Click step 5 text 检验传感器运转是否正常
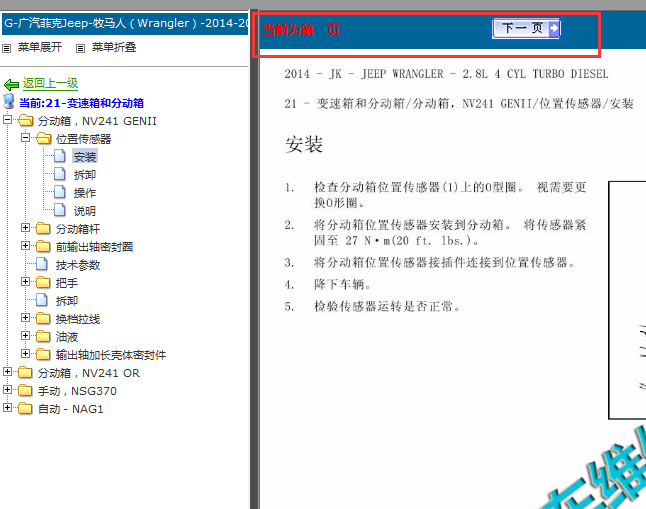Viewport: 646px width, 509px height. tap(387, 306)
